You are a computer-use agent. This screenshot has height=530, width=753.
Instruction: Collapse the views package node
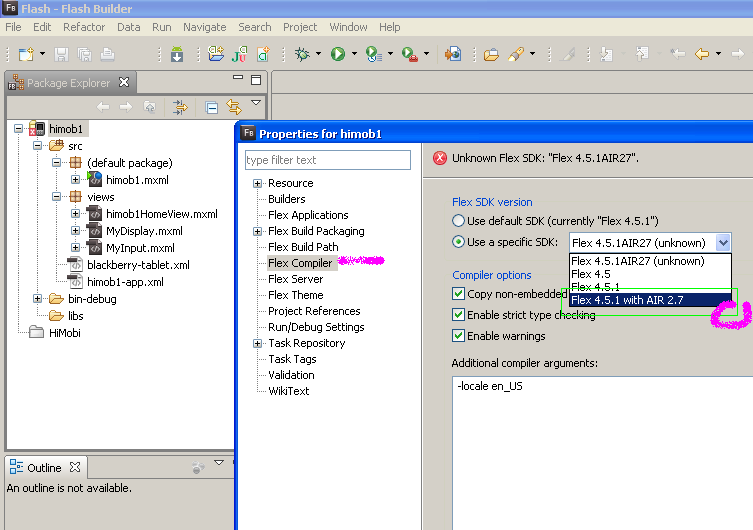(x=56, y=196)
